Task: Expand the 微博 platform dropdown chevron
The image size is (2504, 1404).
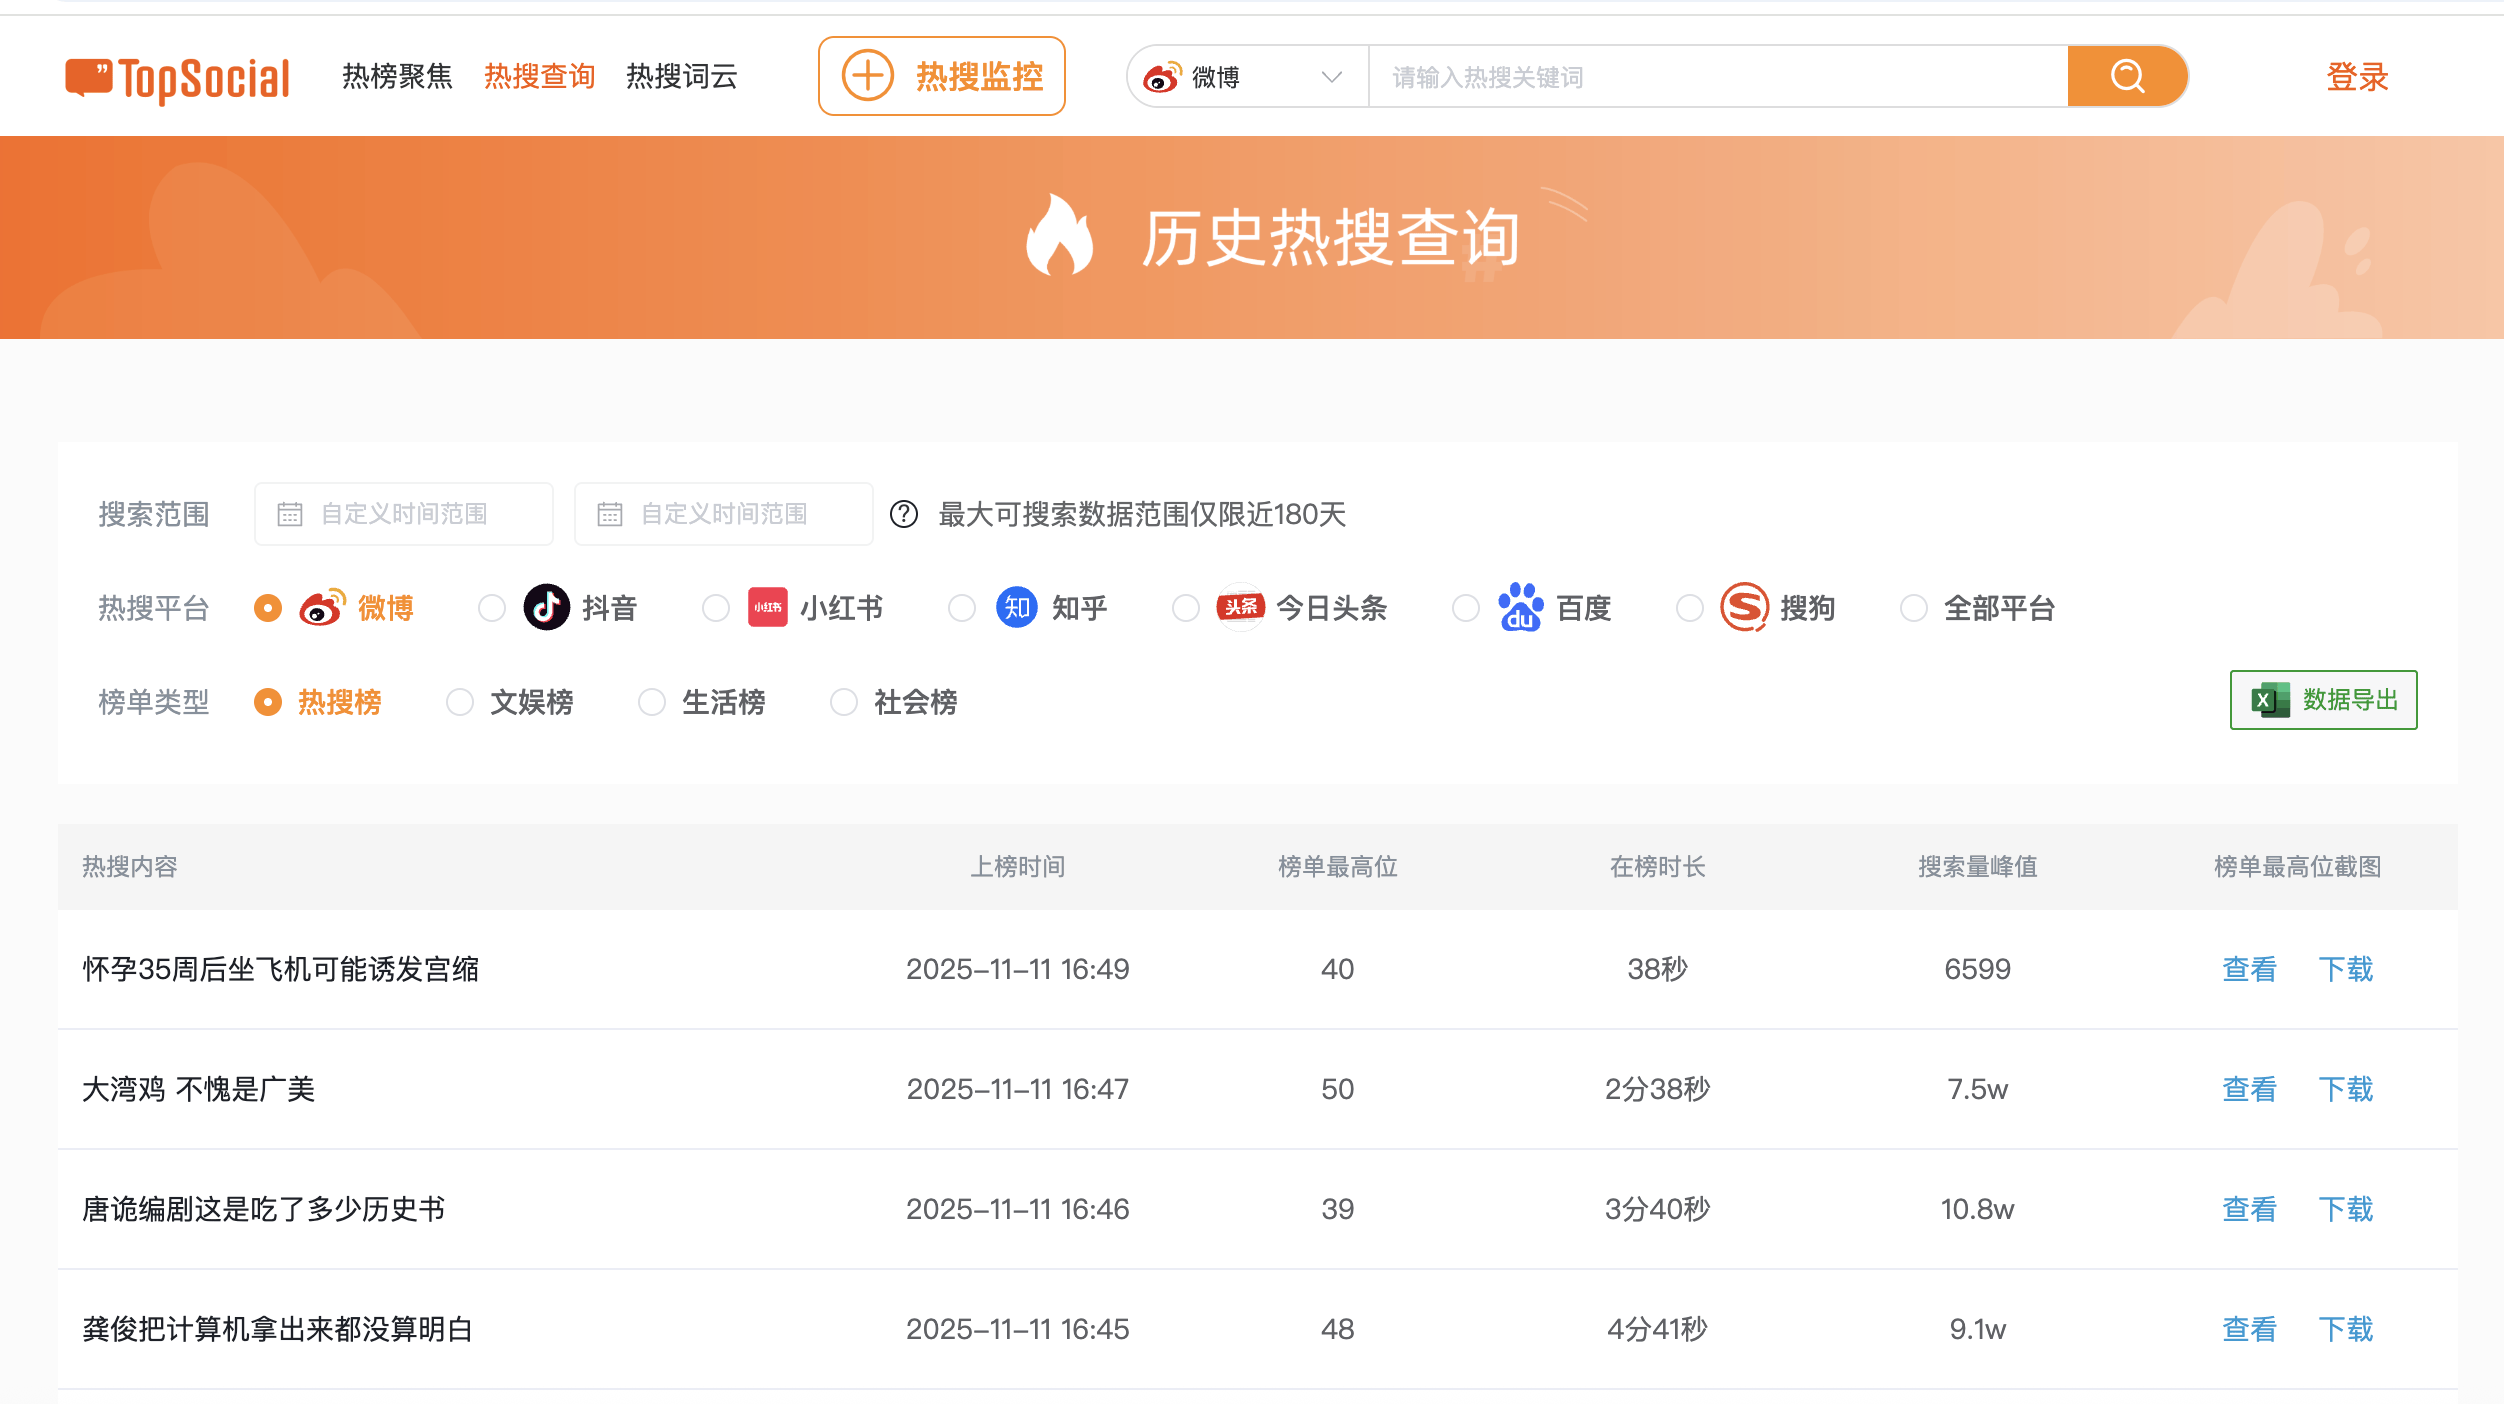Action: [1331, 77]
